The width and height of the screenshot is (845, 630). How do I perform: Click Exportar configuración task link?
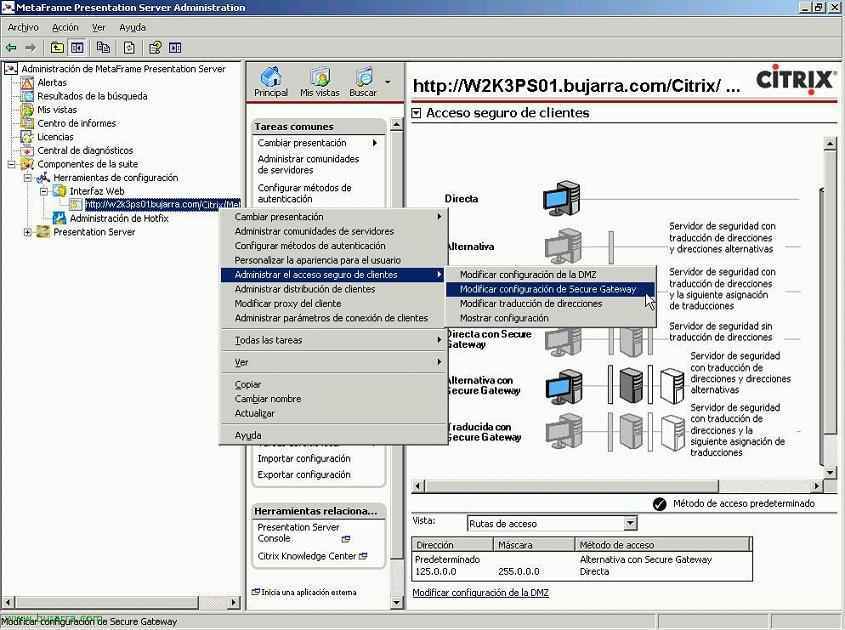coord(304,475)
